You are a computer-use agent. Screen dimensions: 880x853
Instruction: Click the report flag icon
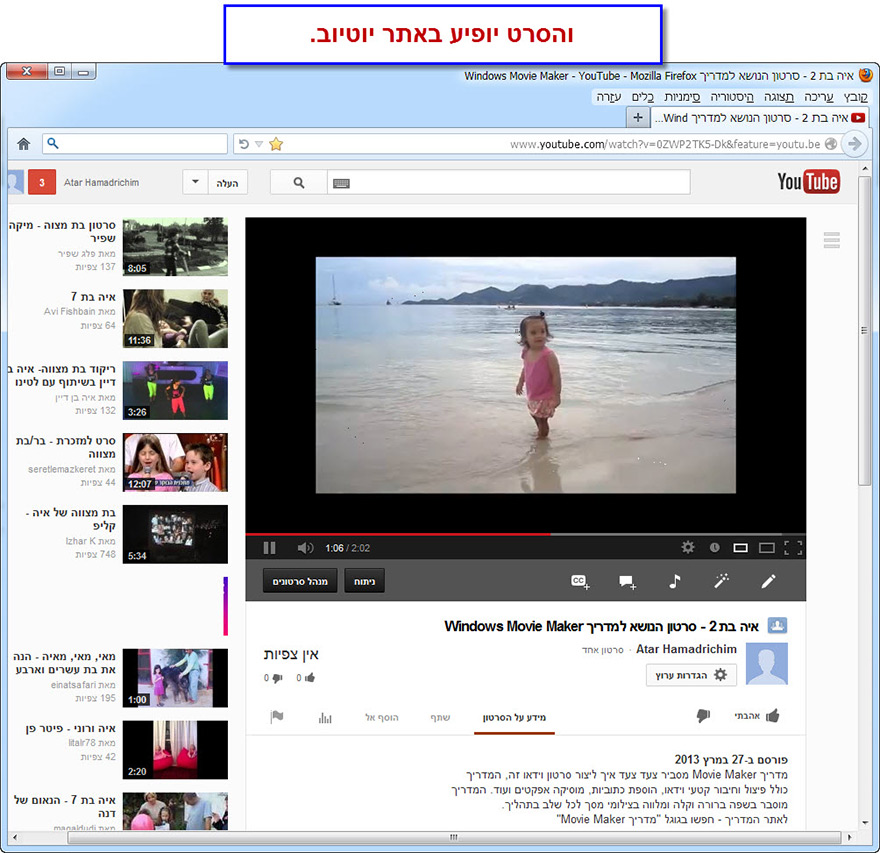click(277, 717)
